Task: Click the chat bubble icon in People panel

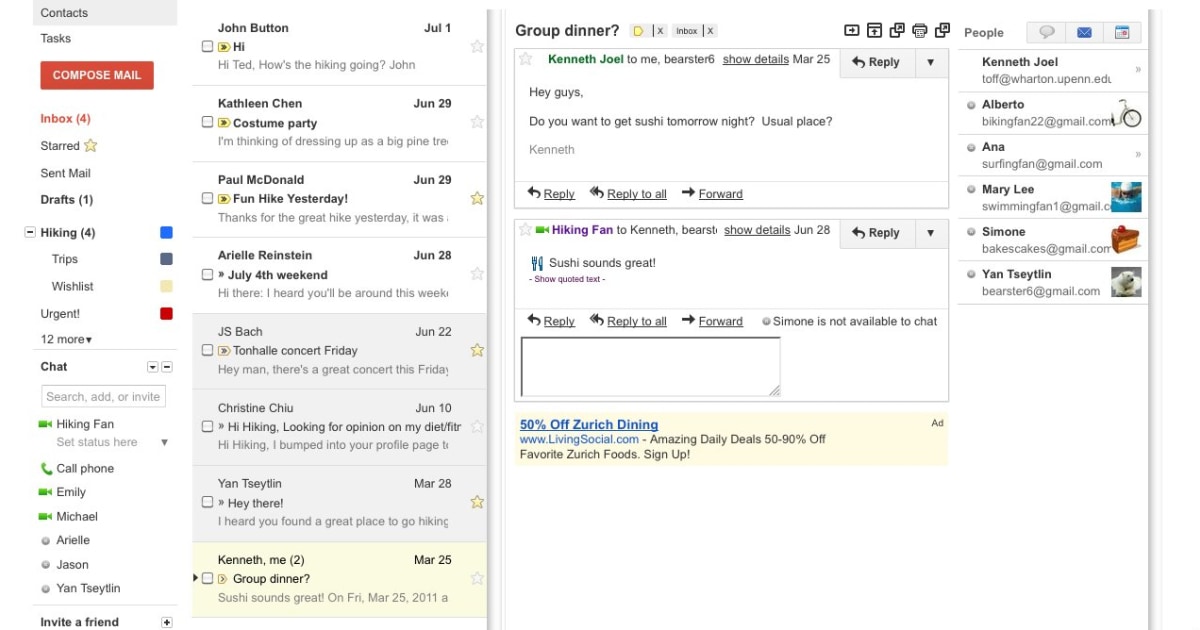Action: click(x=1047, y=32)
